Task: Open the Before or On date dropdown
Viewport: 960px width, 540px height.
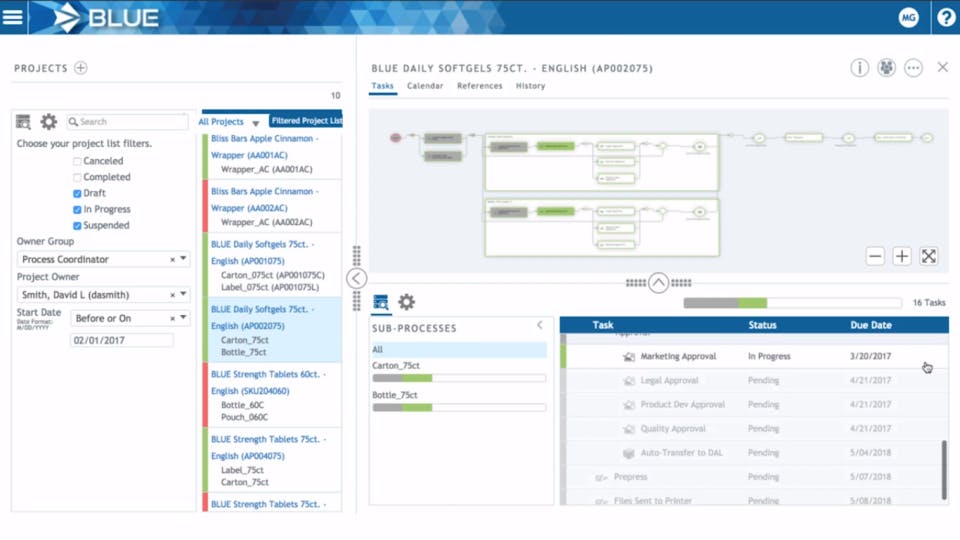Action: [183, 318]
